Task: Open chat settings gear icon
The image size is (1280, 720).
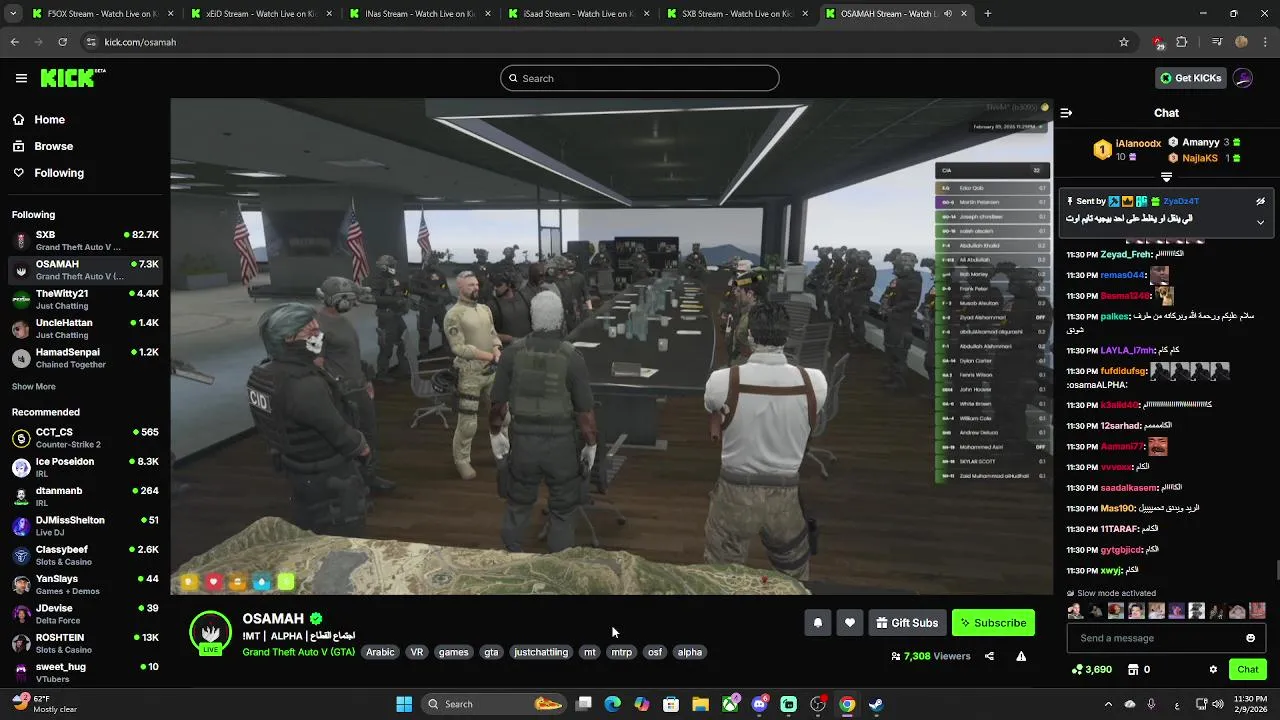Action: point(1213,669)
